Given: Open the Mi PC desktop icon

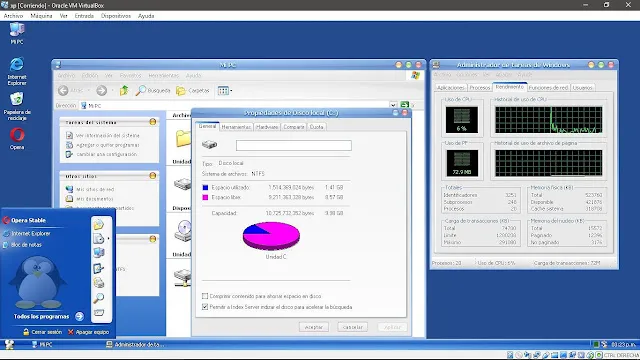Looking at the screenshot, I should pos(17,33).
